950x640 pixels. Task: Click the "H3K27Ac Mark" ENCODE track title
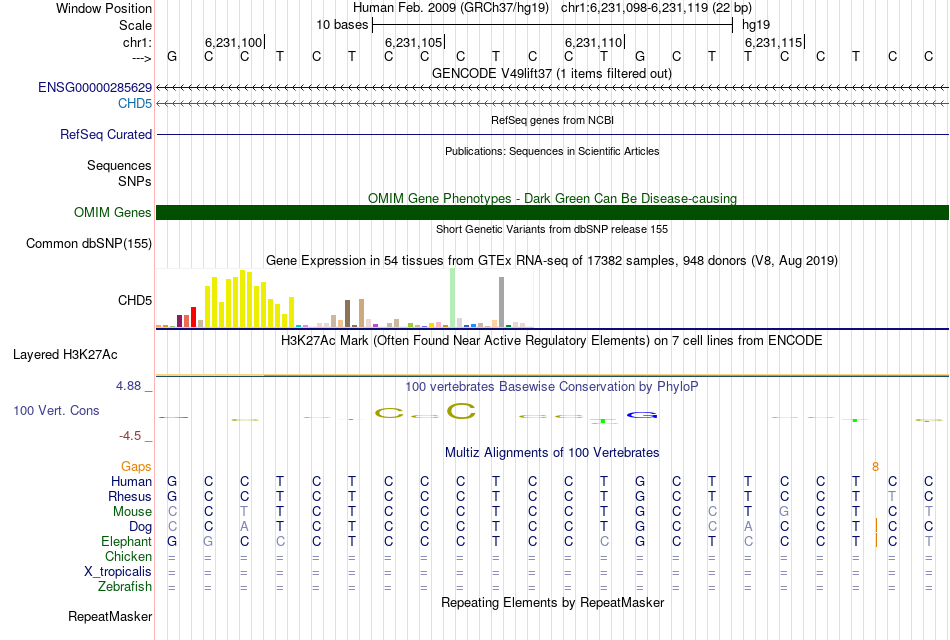click(552, 341)
